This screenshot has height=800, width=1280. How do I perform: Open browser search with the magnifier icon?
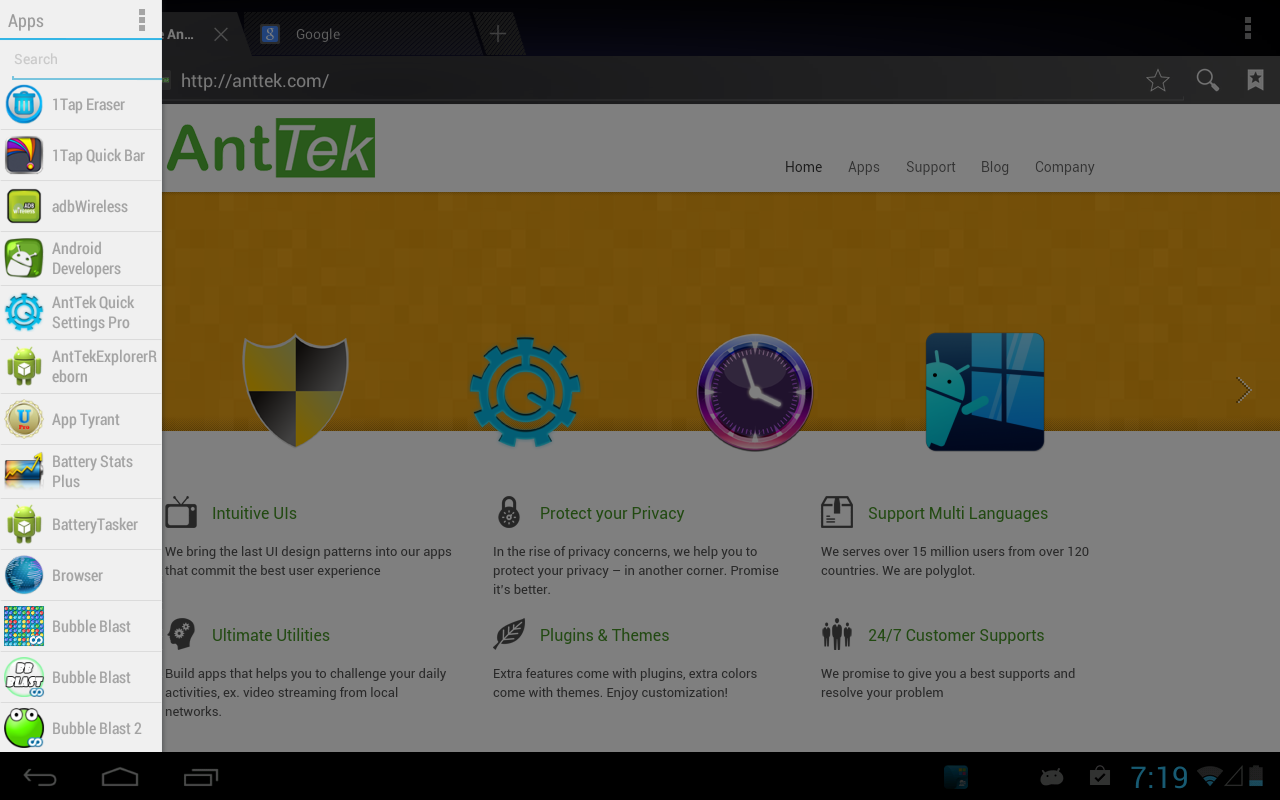tap(1207, 80)
